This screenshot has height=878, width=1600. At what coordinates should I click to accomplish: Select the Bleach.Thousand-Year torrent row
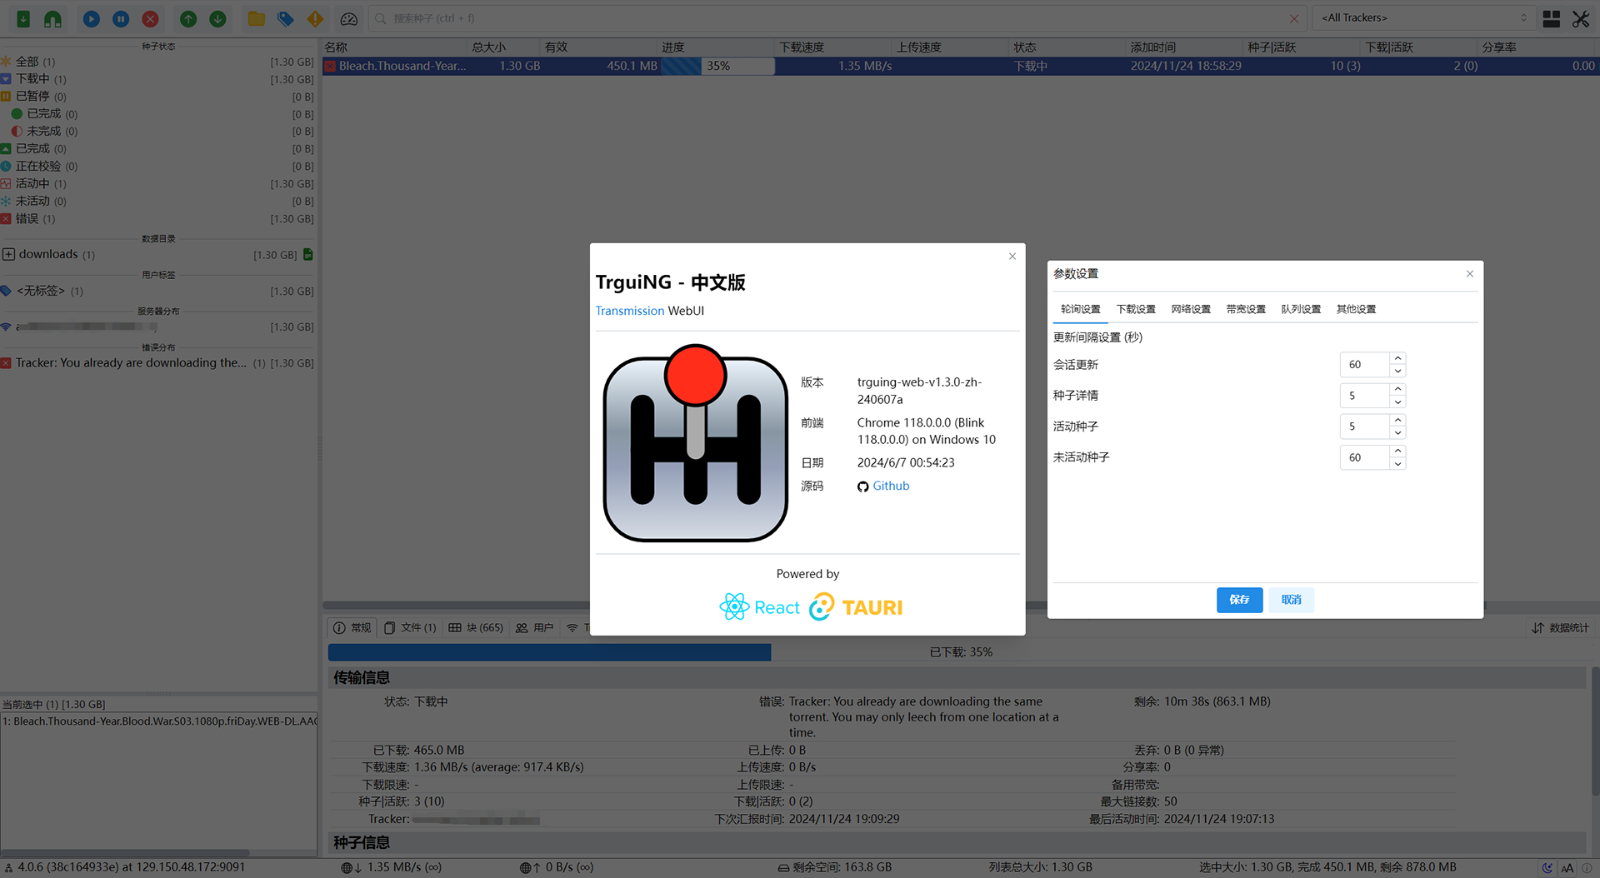(960, 66)
